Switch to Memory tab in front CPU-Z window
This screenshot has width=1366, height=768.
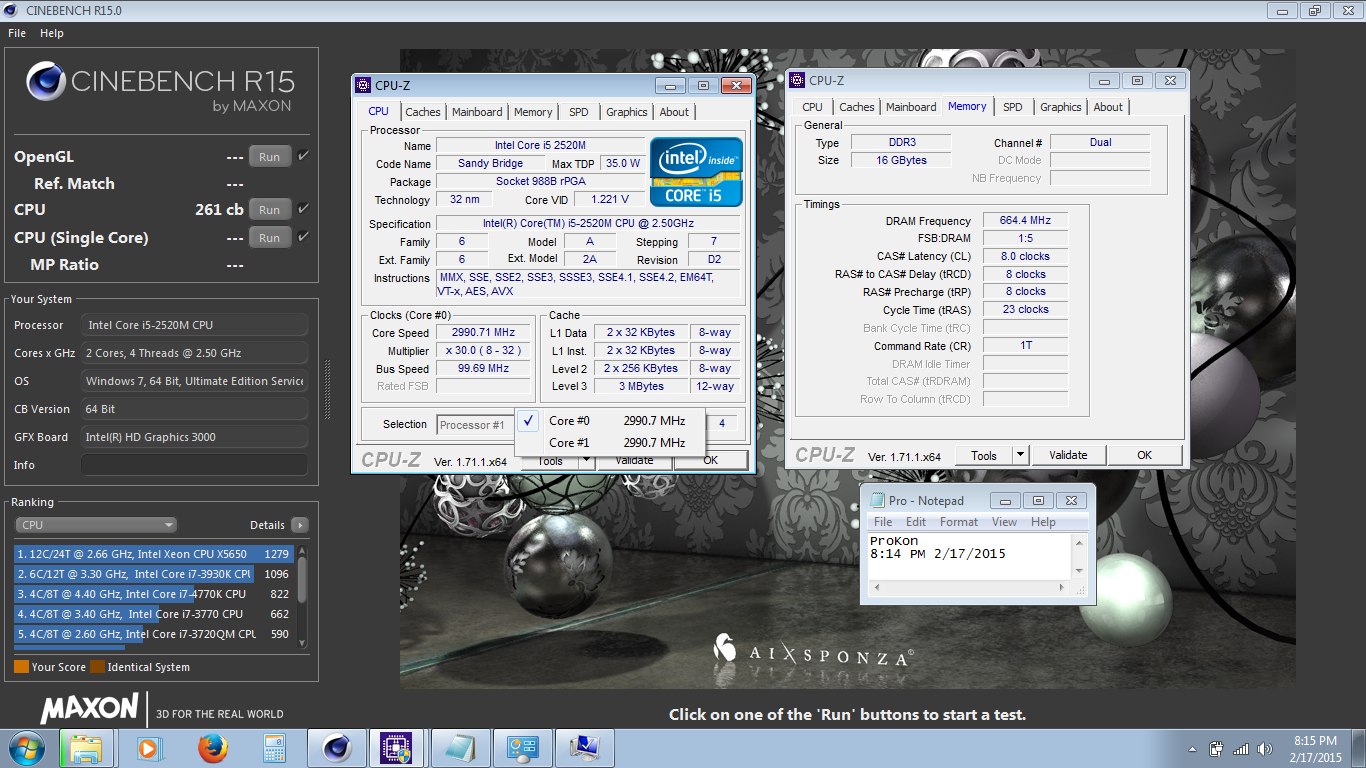533,112
